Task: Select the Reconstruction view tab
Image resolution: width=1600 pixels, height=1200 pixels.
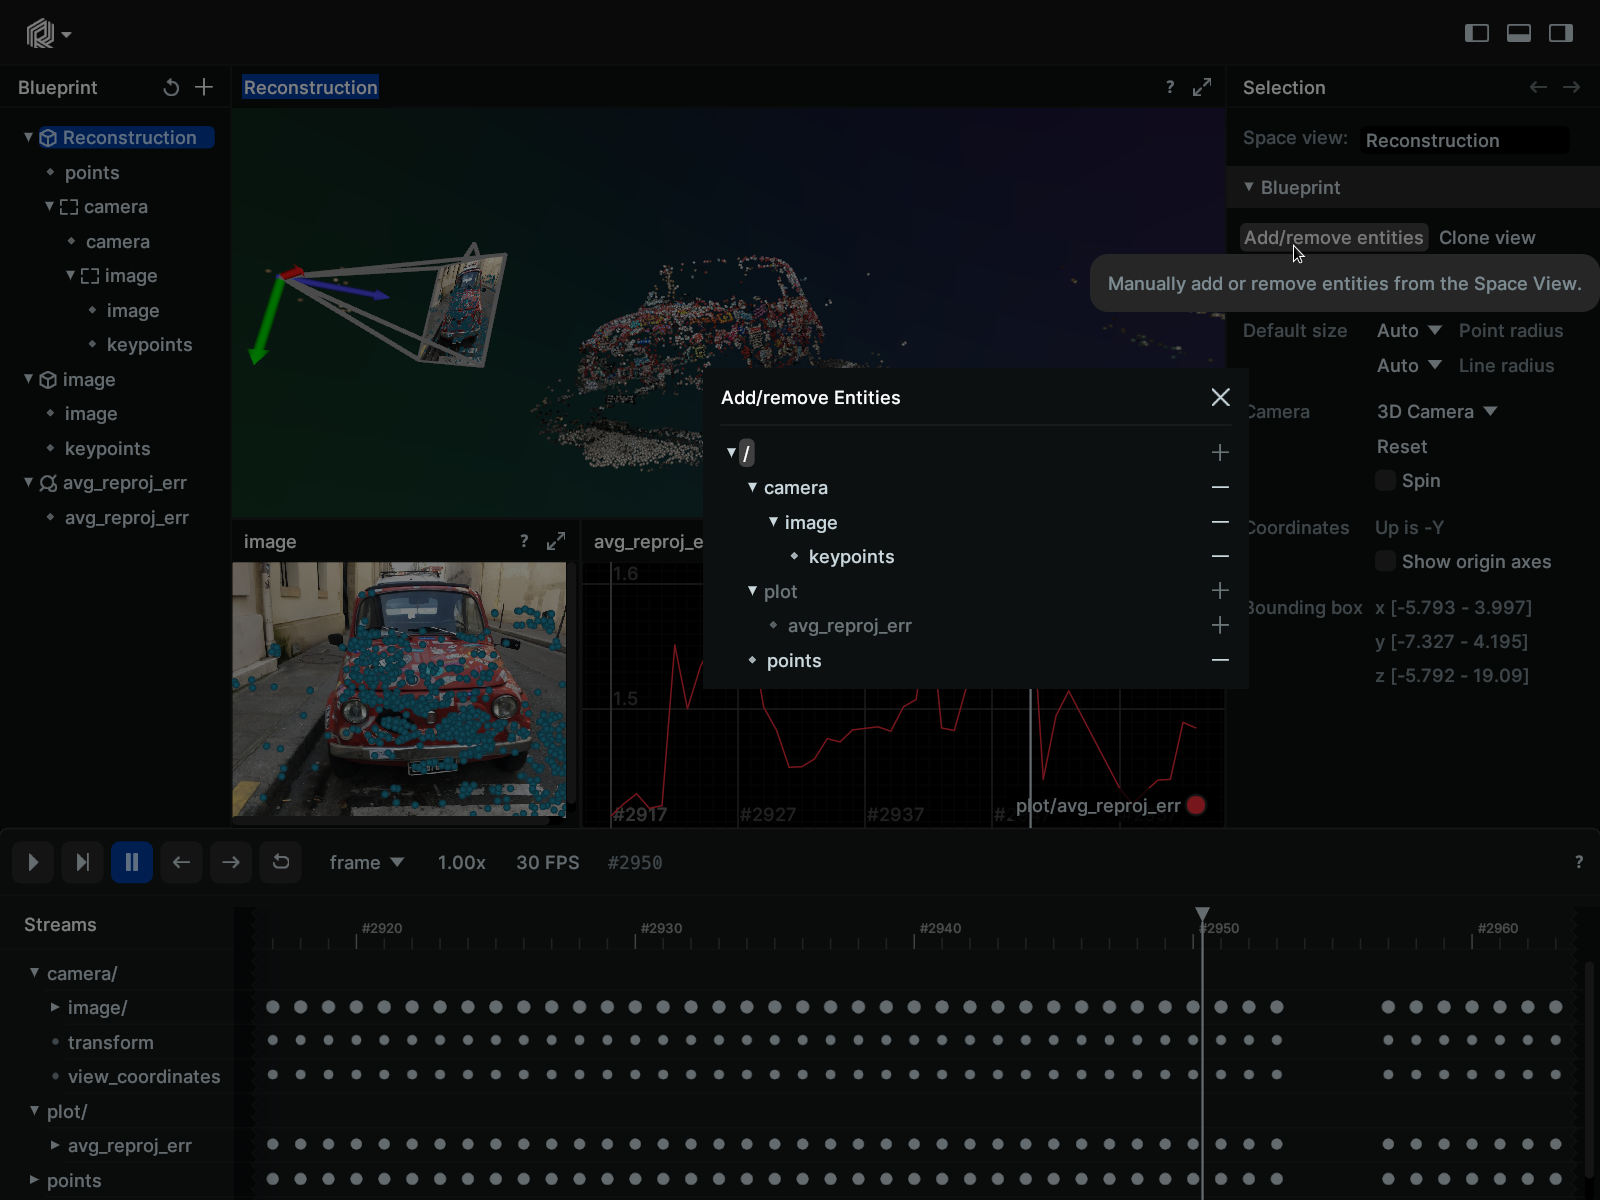Action: pos(310,87)
